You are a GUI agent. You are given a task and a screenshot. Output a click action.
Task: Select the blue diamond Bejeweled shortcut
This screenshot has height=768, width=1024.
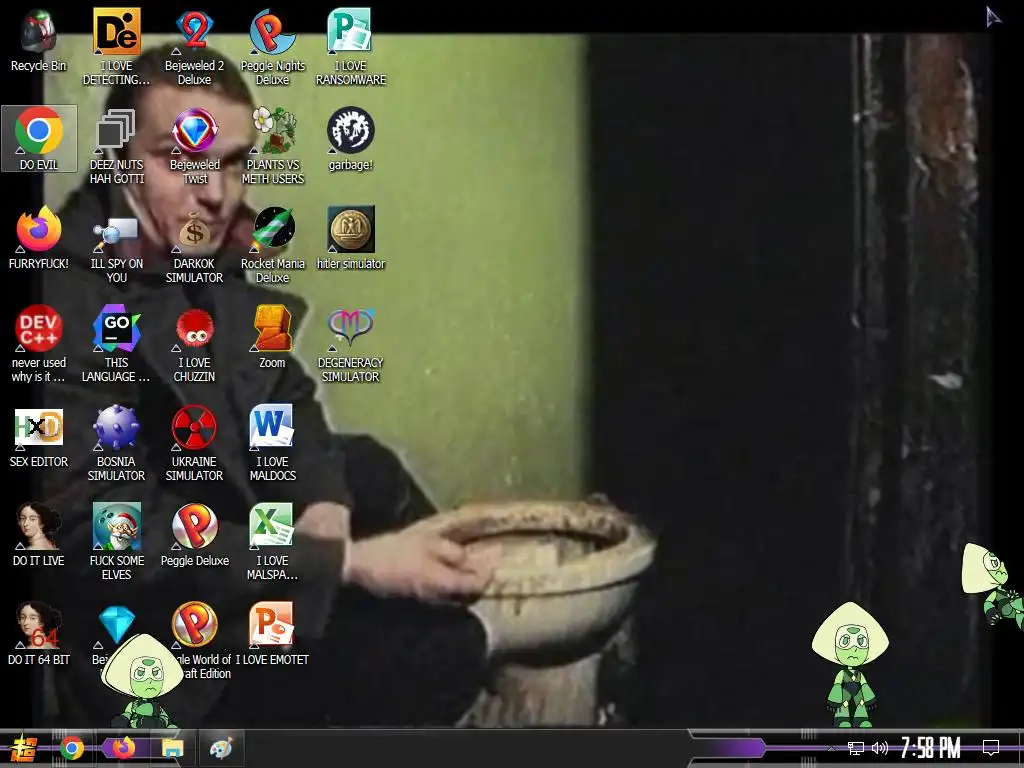click(x=116, y=624)
